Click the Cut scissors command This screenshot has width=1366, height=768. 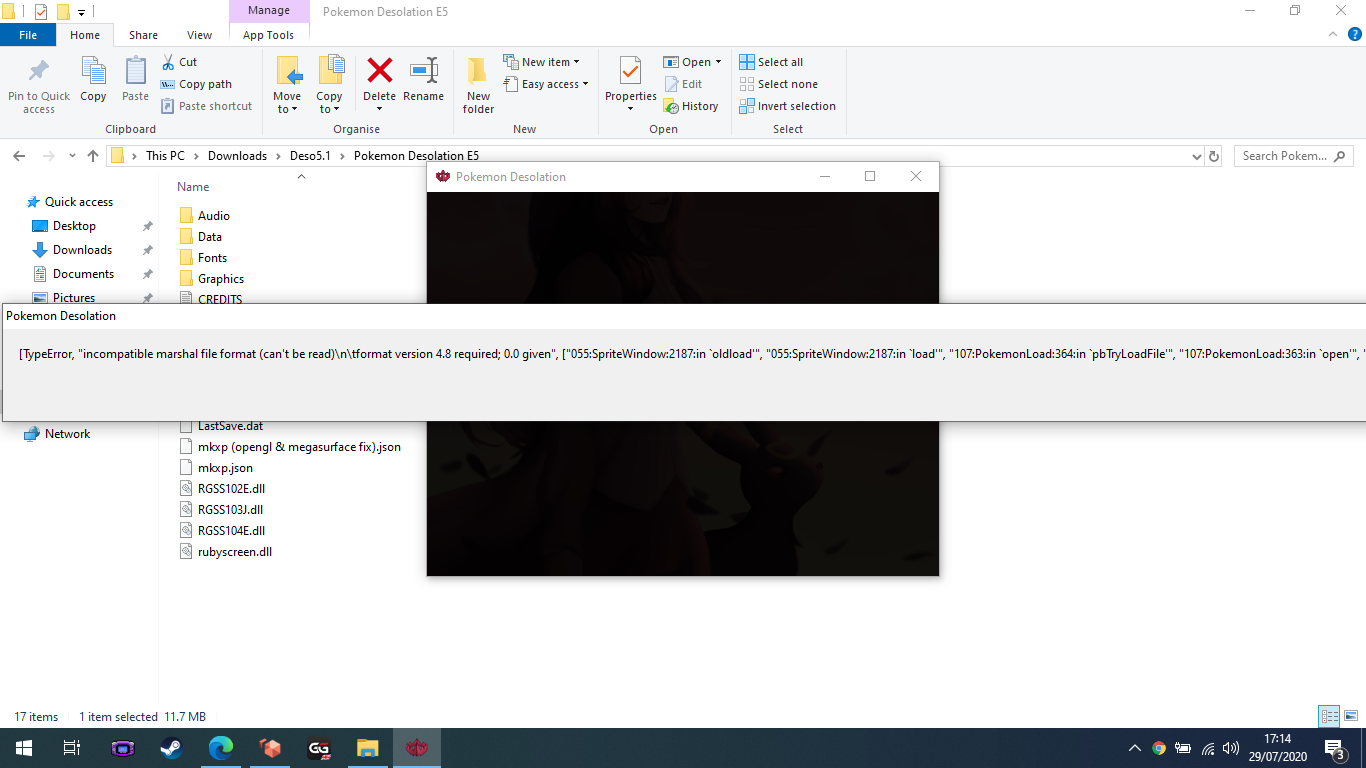click(x=179, y=62)
